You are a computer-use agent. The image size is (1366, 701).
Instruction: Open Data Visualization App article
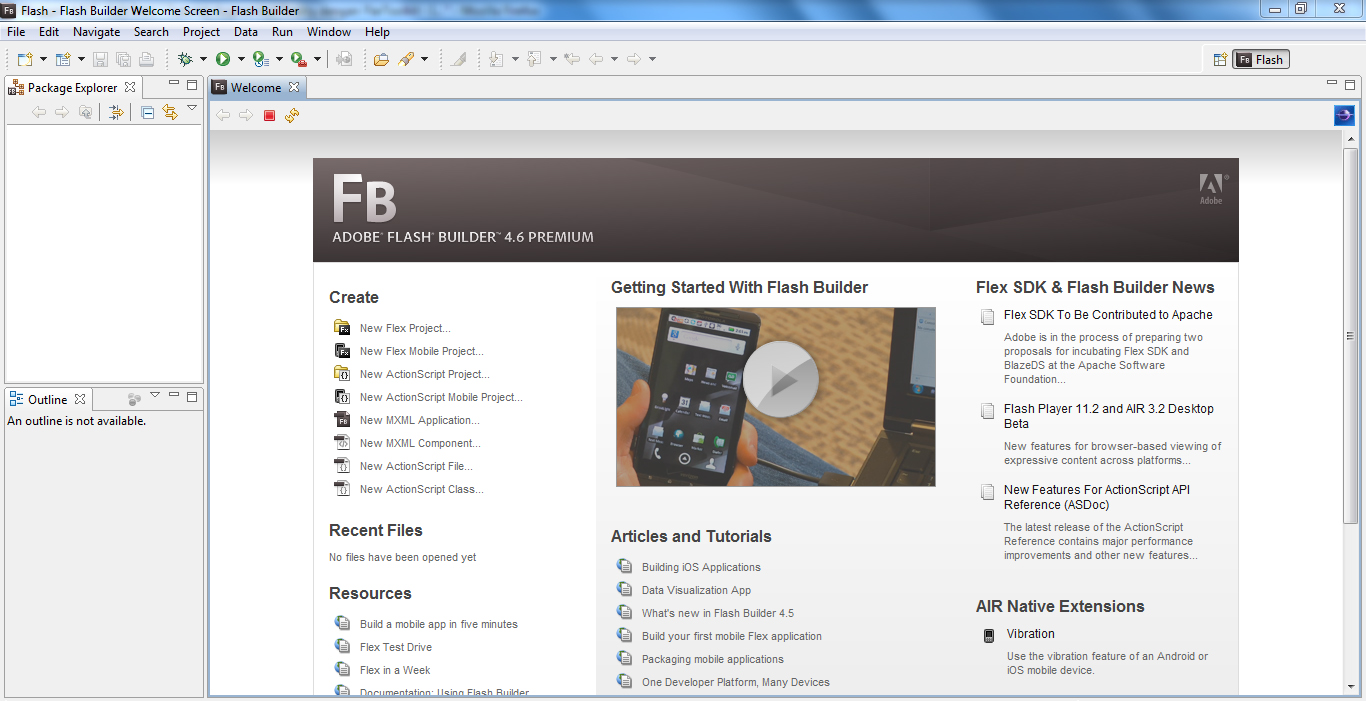pyautogui.click(x=696, y=590)
